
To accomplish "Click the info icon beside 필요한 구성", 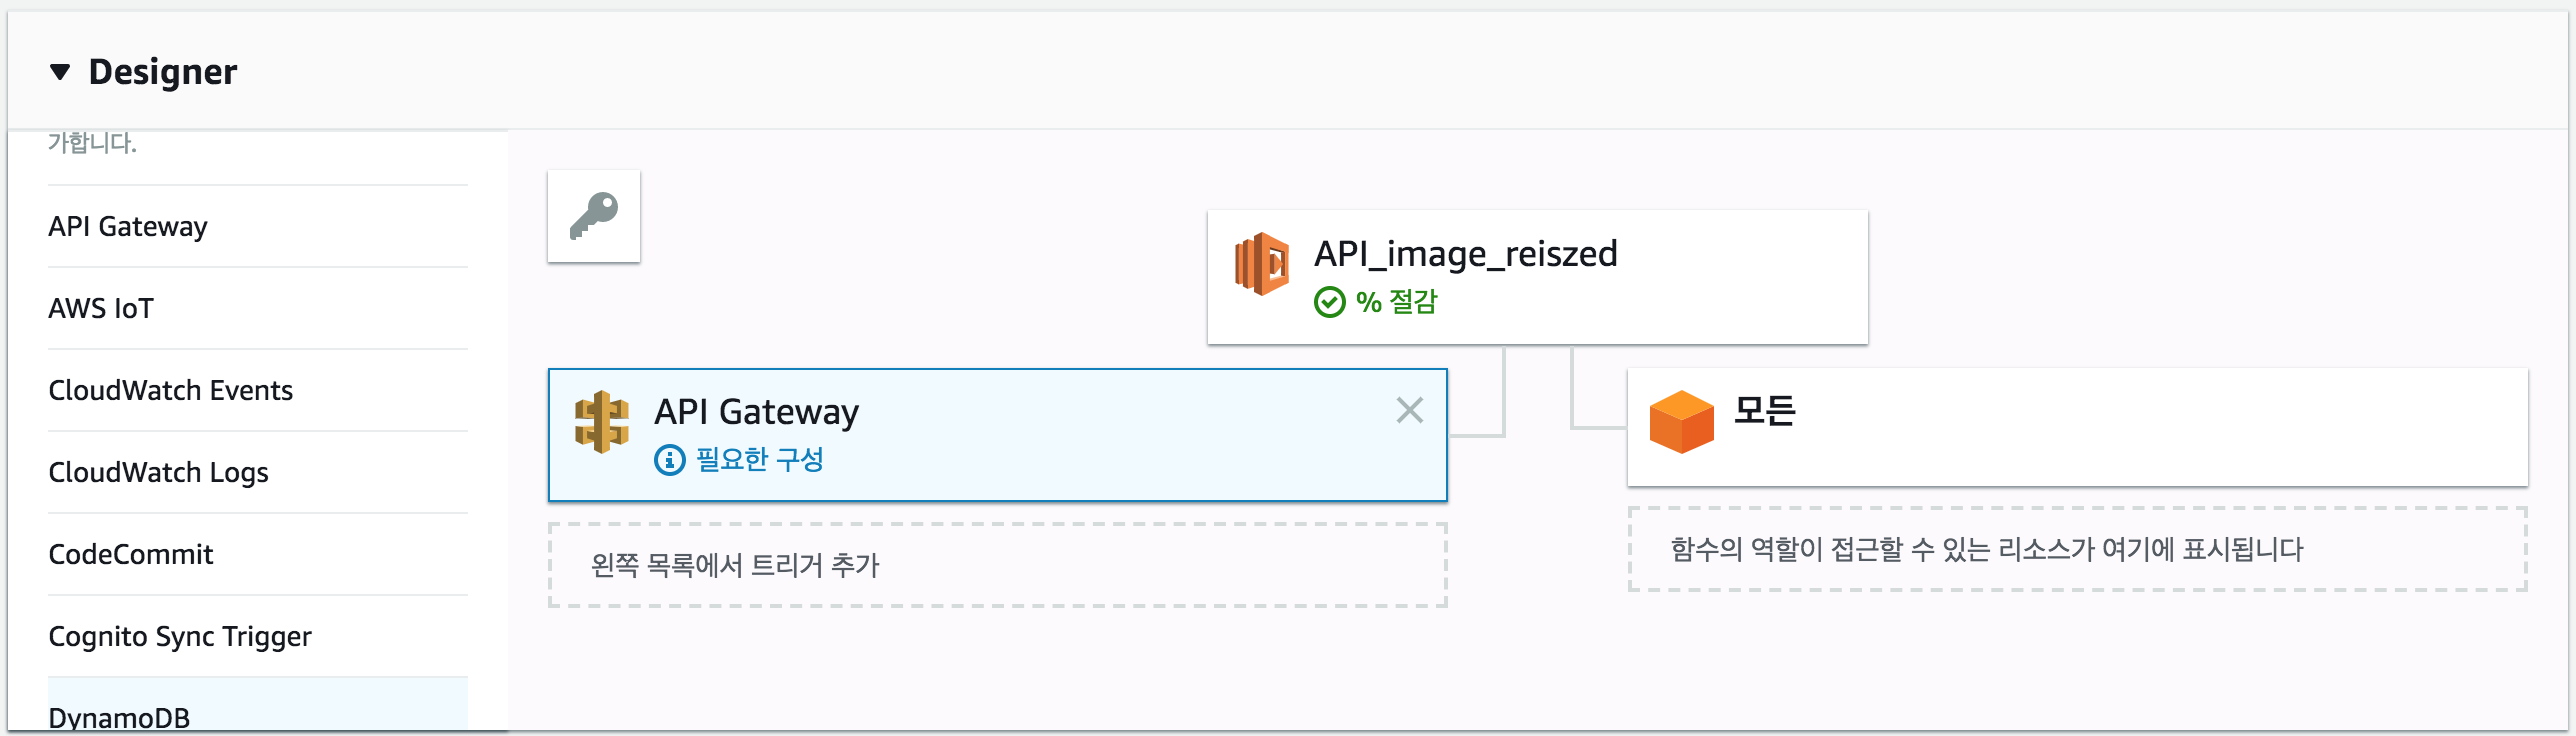I will tap(670, 460).
